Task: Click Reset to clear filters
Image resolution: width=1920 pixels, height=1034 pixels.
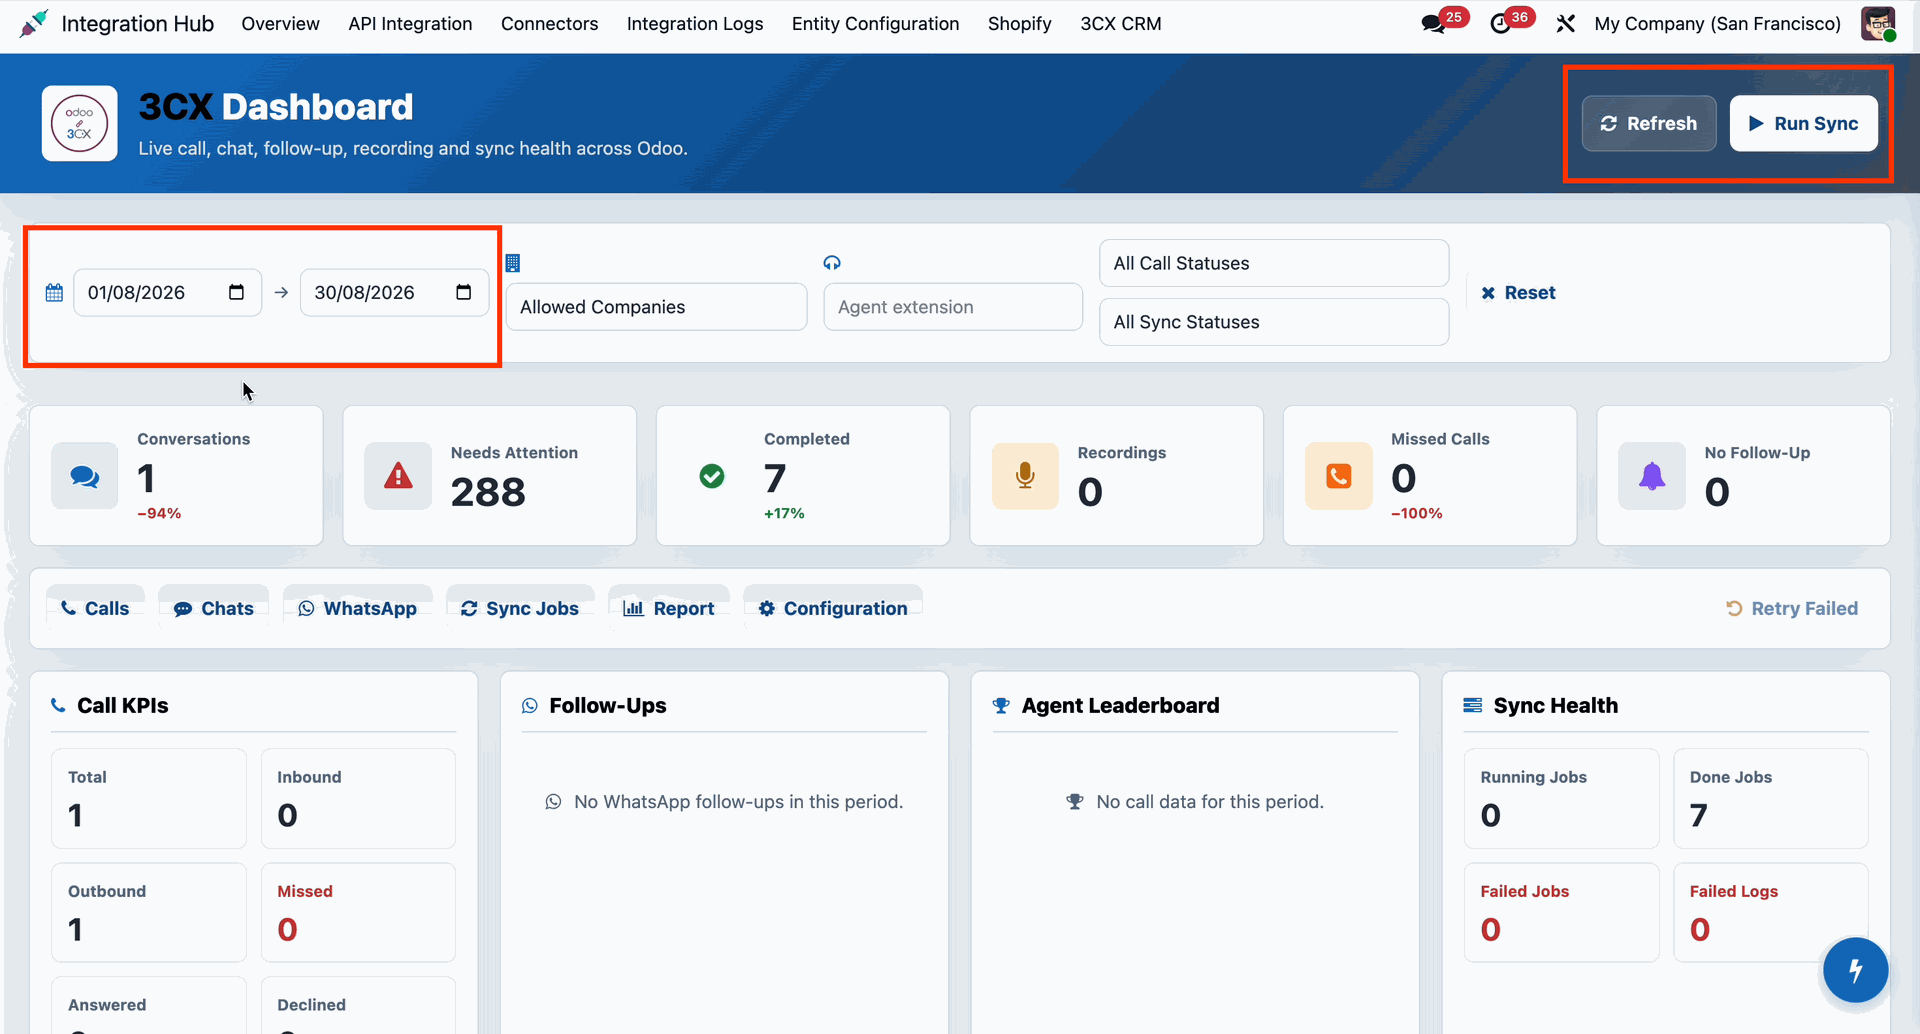Action: [1518, 293]
